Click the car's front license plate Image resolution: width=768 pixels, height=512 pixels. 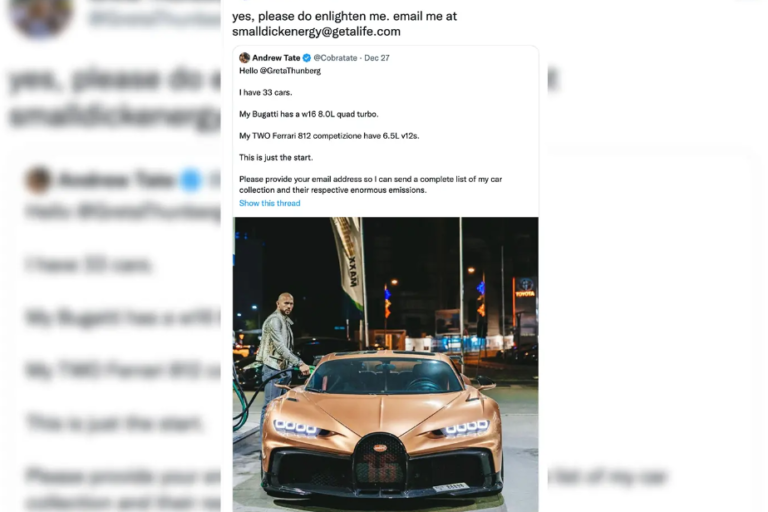point(451,487)
